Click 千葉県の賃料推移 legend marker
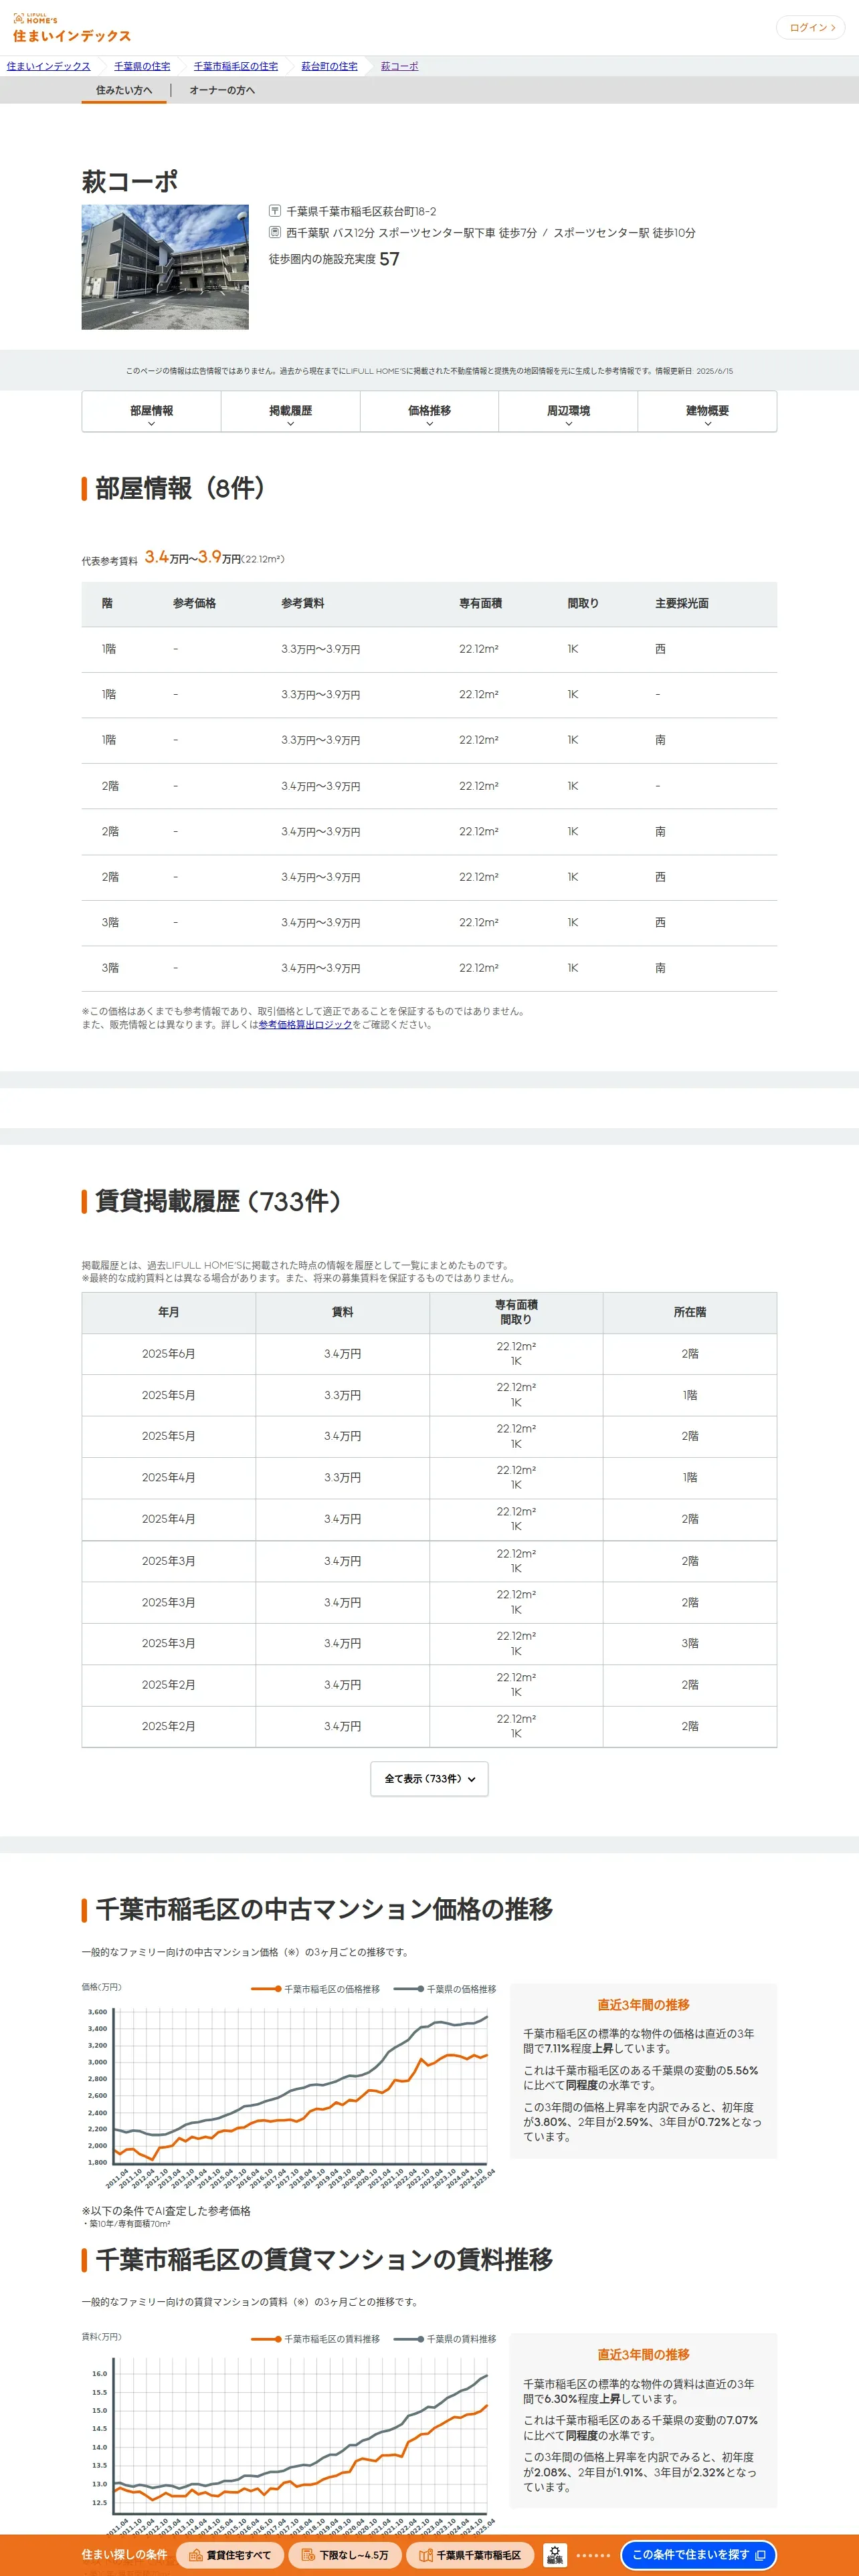 coord(408,2339)
